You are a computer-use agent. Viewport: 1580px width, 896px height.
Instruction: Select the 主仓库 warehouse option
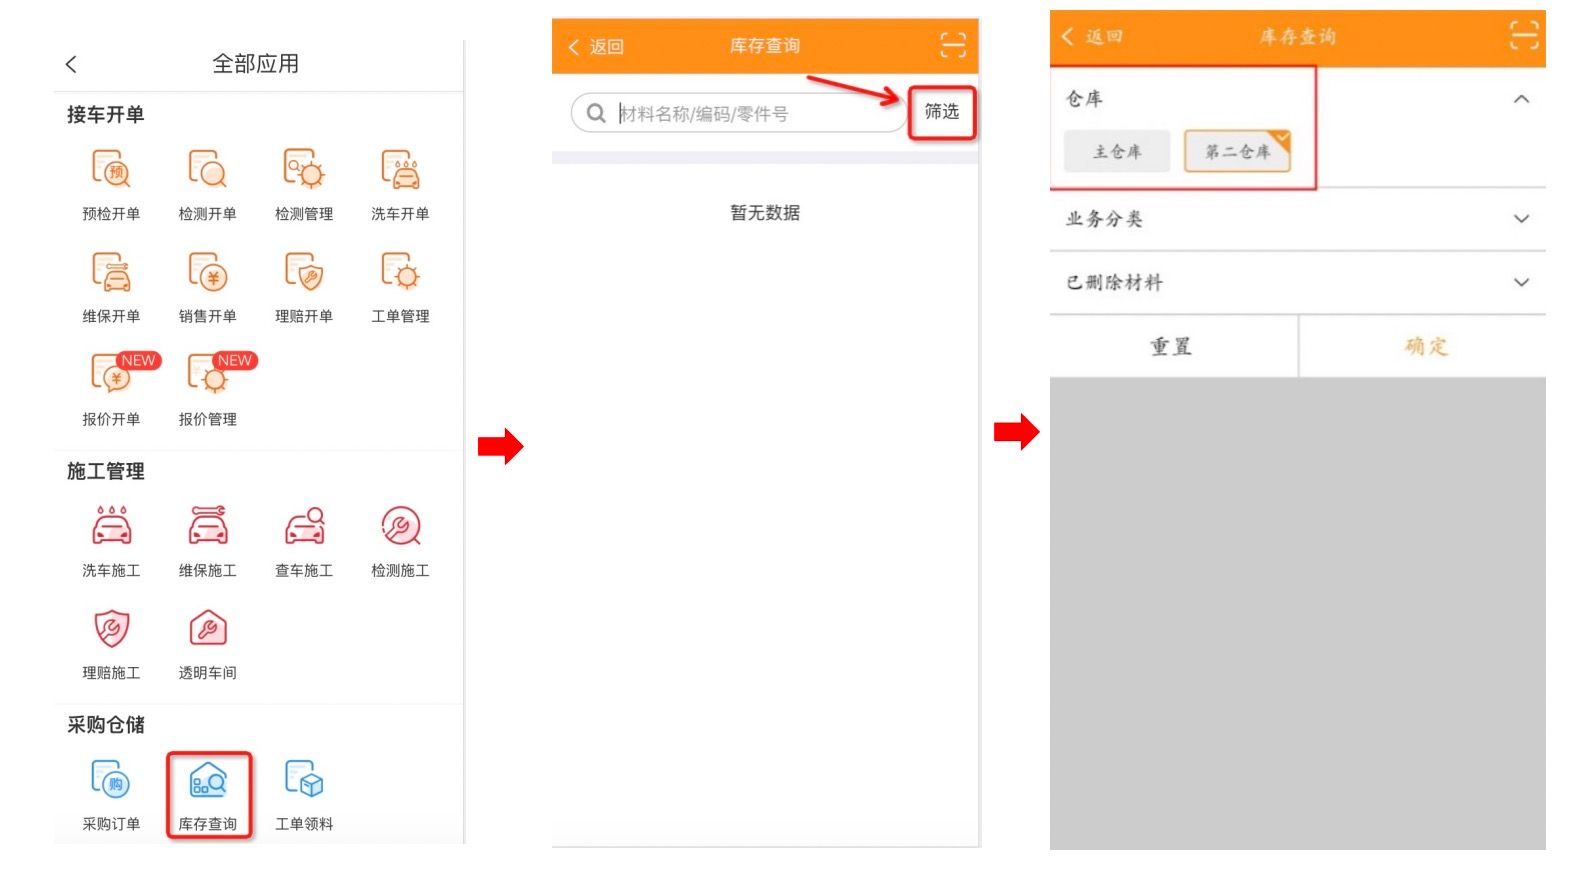[1117, 151]
